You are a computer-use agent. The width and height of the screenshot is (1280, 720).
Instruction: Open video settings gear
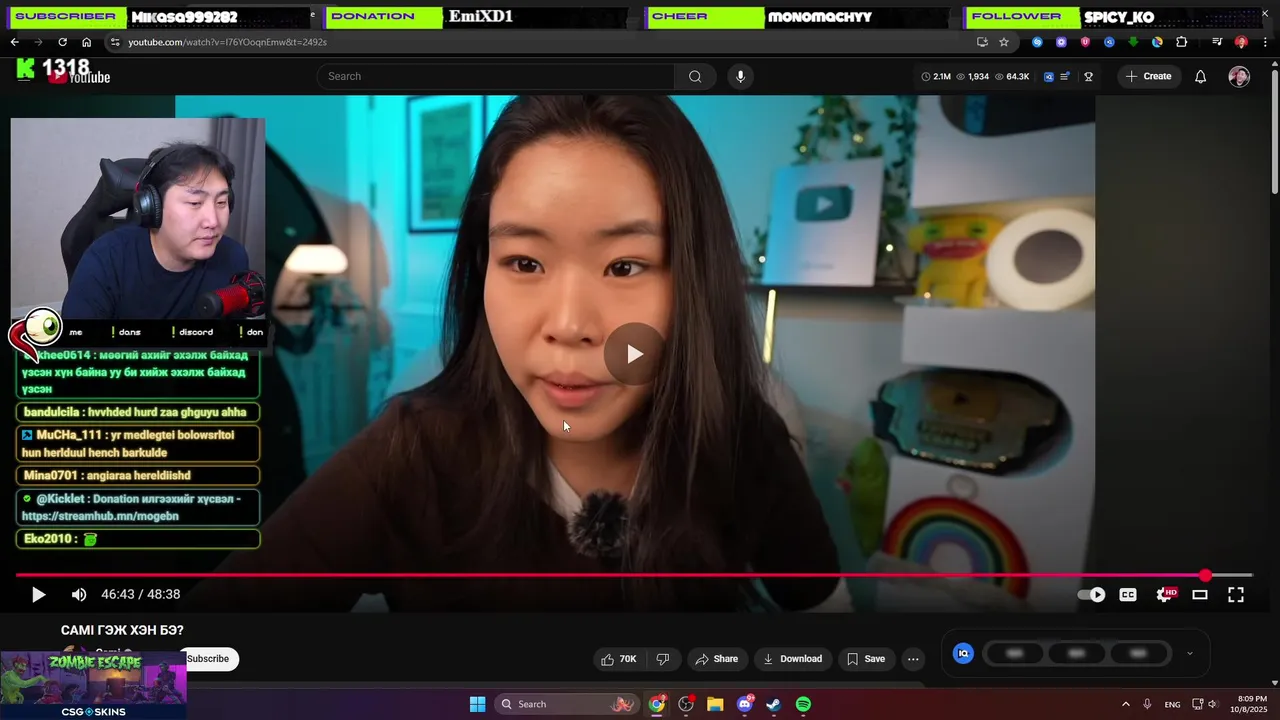[x=1165, y=594]
